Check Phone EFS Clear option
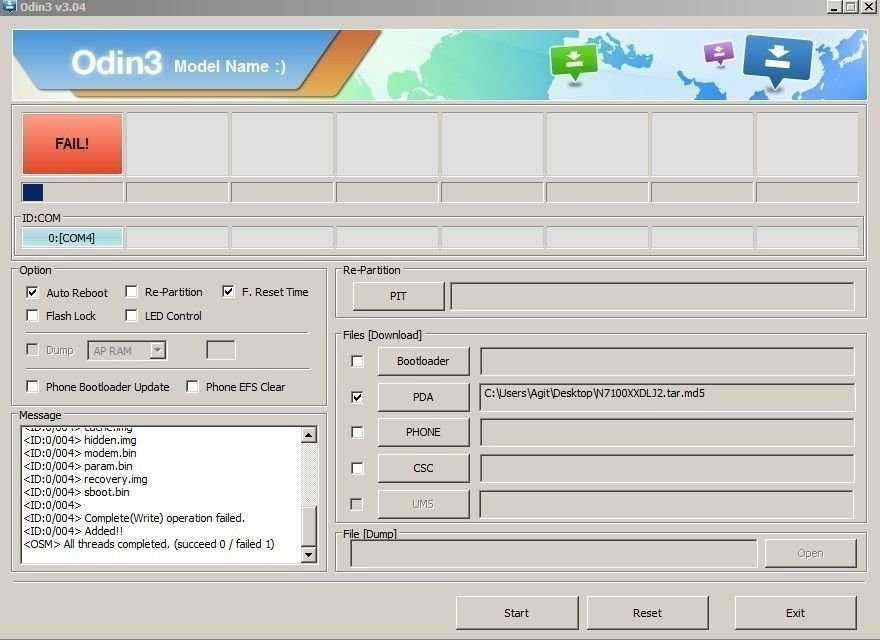 pyautogui.click(x=192, y=386)
